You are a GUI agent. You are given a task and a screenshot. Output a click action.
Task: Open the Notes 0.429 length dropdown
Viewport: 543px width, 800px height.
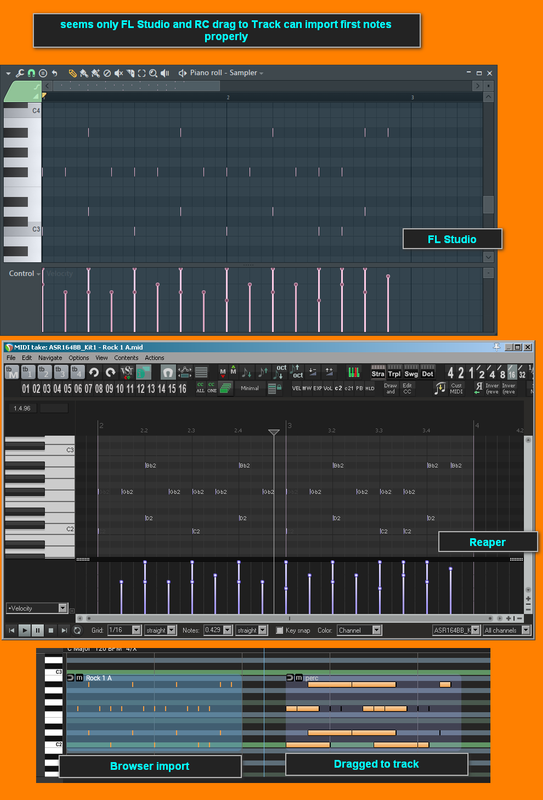tap(217, 631)
